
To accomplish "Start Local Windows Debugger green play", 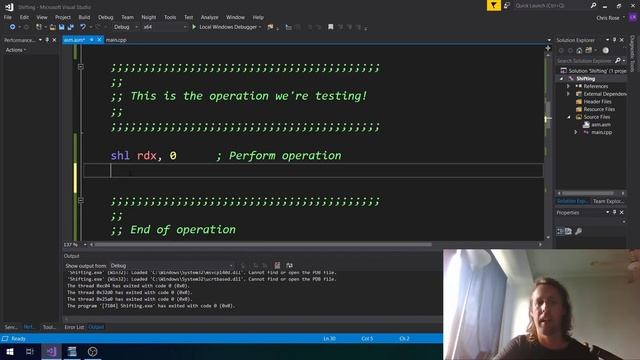I will pos(194,27).
